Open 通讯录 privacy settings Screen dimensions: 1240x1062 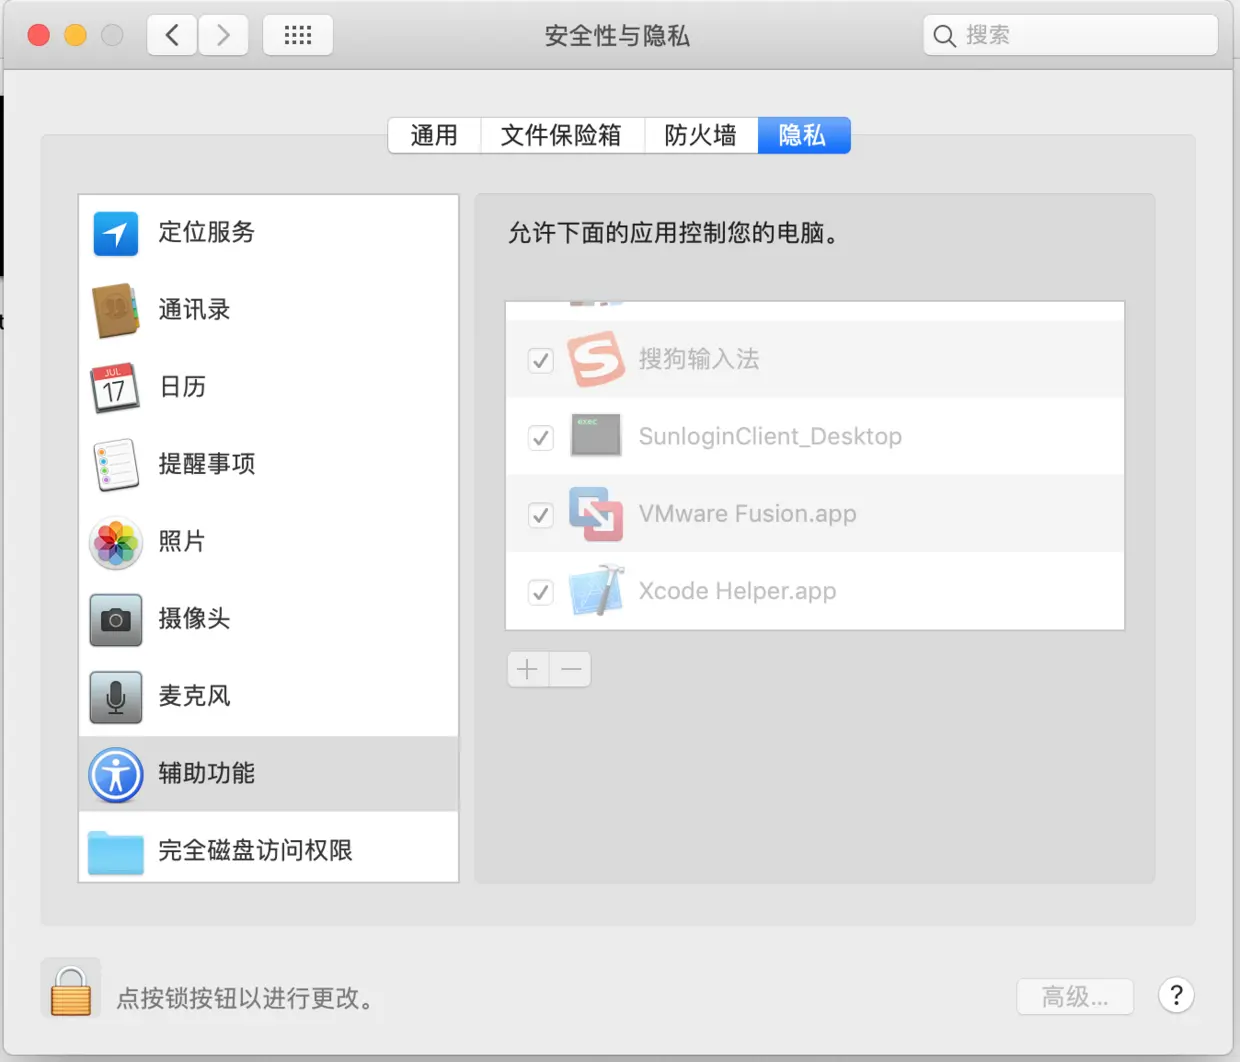pos(192,310)
